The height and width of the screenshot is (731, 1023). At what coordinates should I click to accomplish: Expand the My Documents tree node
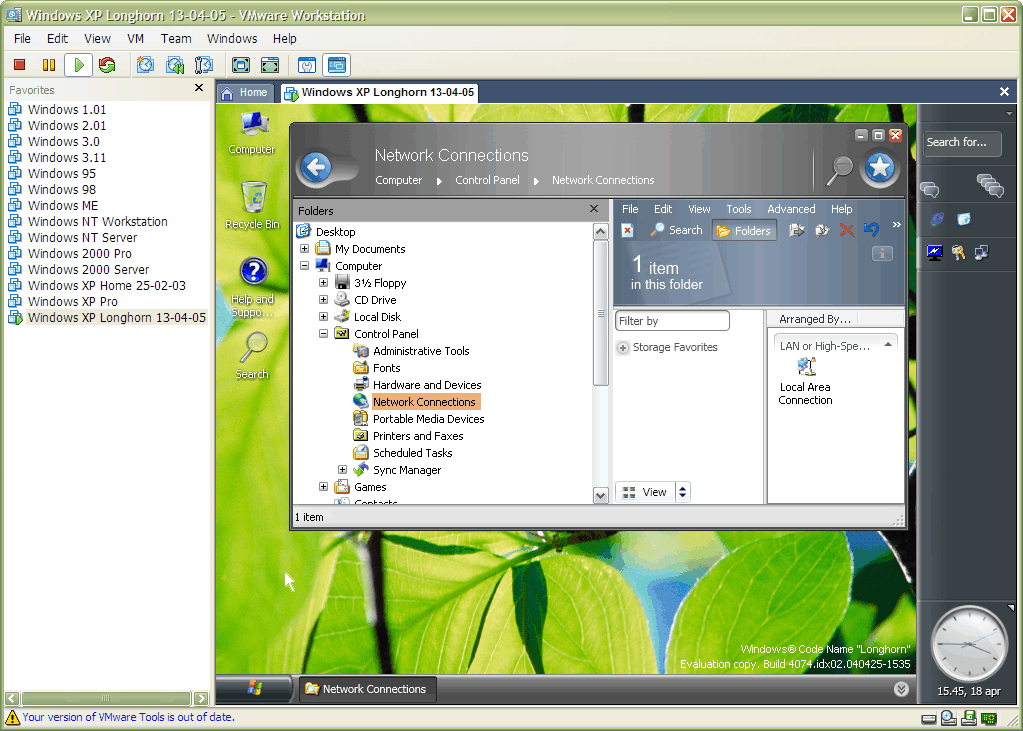pyautogui.click(x=305, y=249)
